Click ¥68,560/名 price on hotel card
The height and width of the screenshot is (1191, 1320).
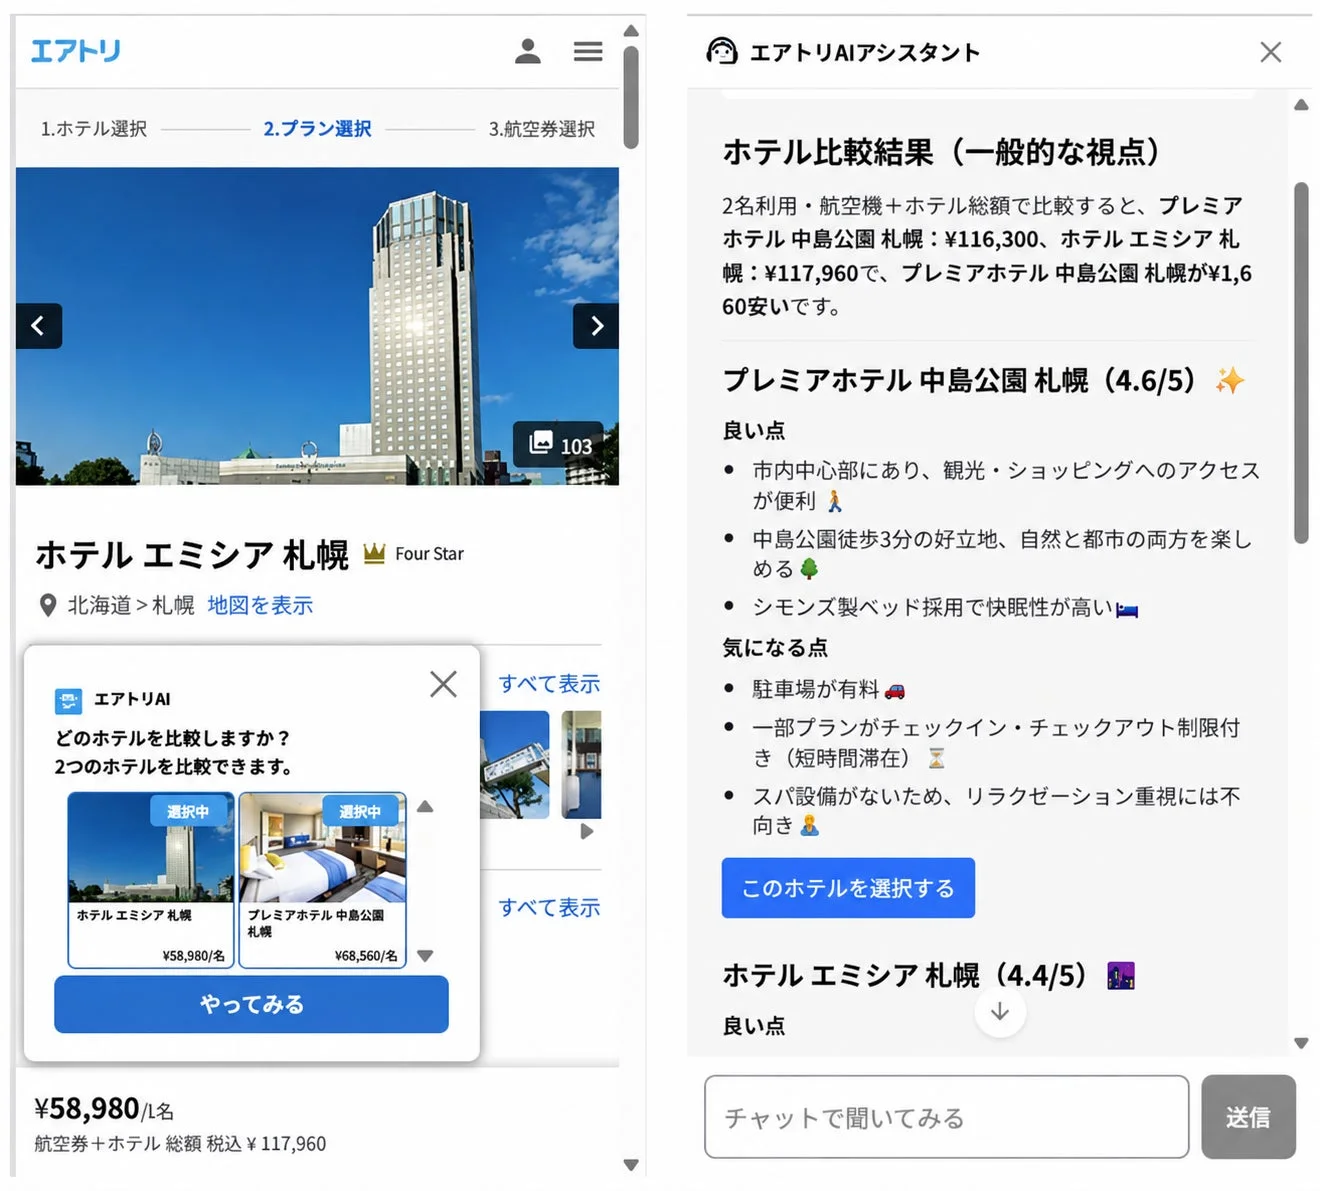pyautogui.click(x=366, y=956)
